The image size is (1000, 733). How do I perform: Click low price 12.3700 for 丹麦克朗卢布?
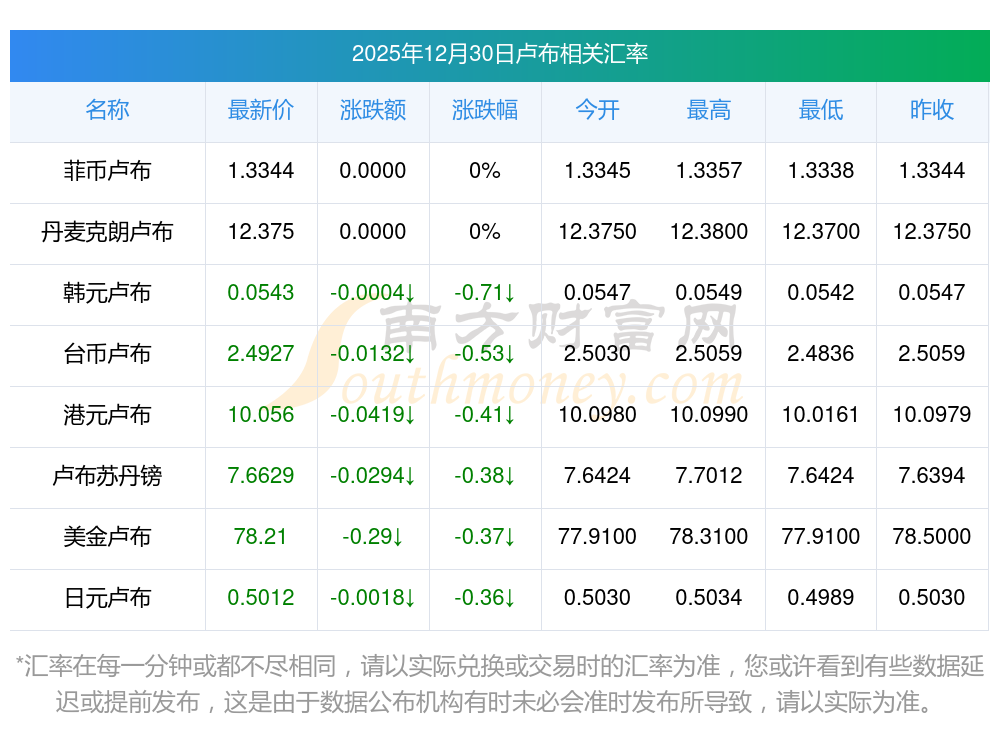821,232
